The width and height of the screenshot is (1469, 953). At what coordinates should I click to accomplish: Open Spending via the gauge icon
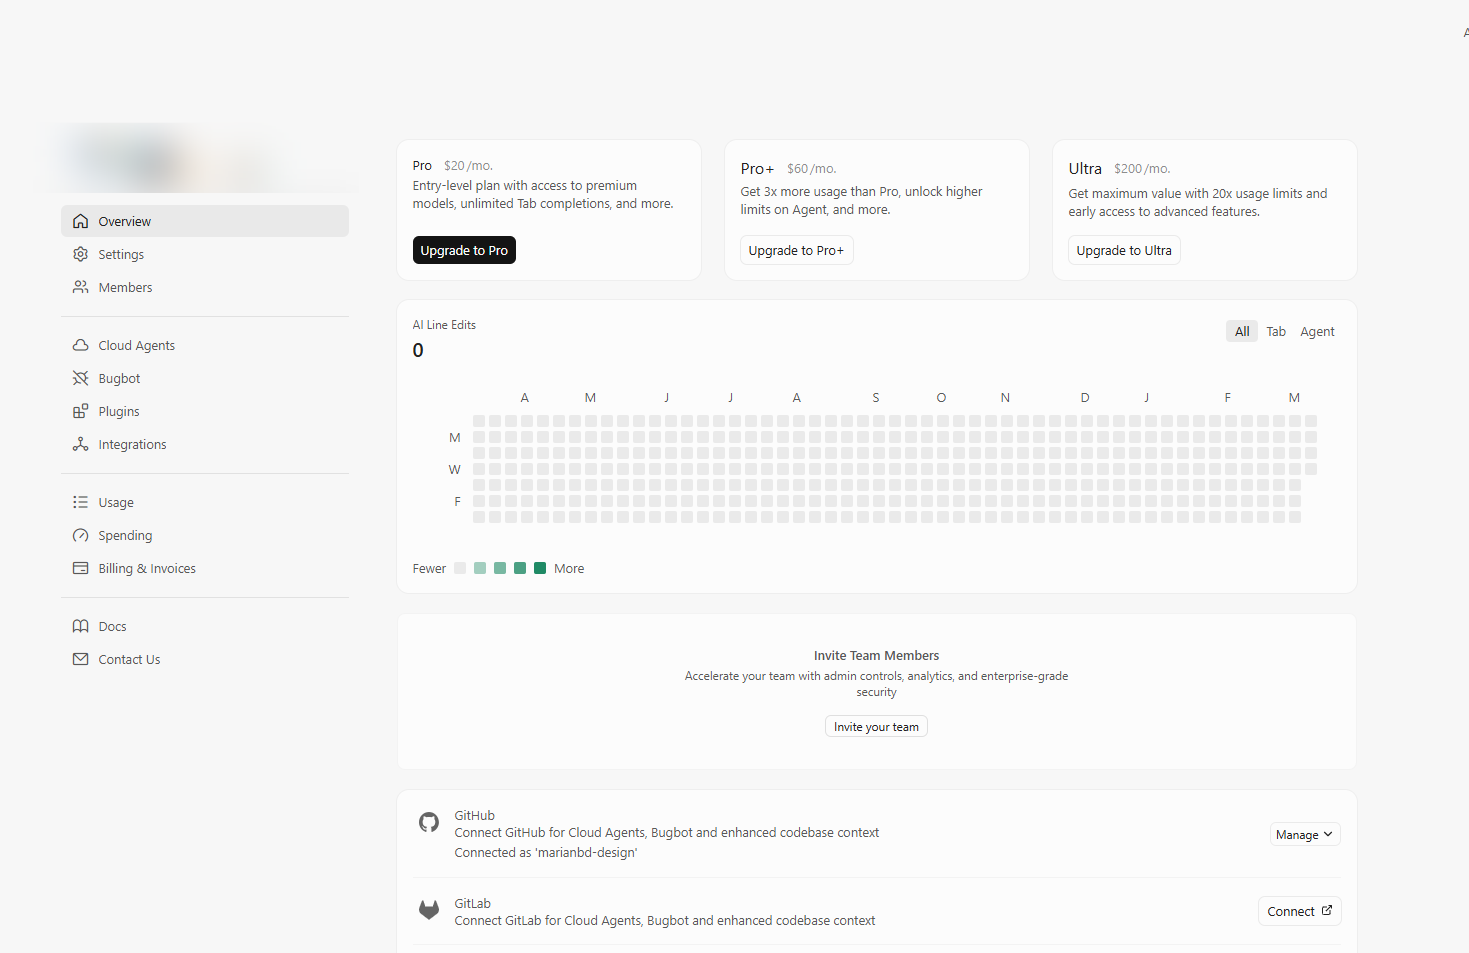[81, 535]
